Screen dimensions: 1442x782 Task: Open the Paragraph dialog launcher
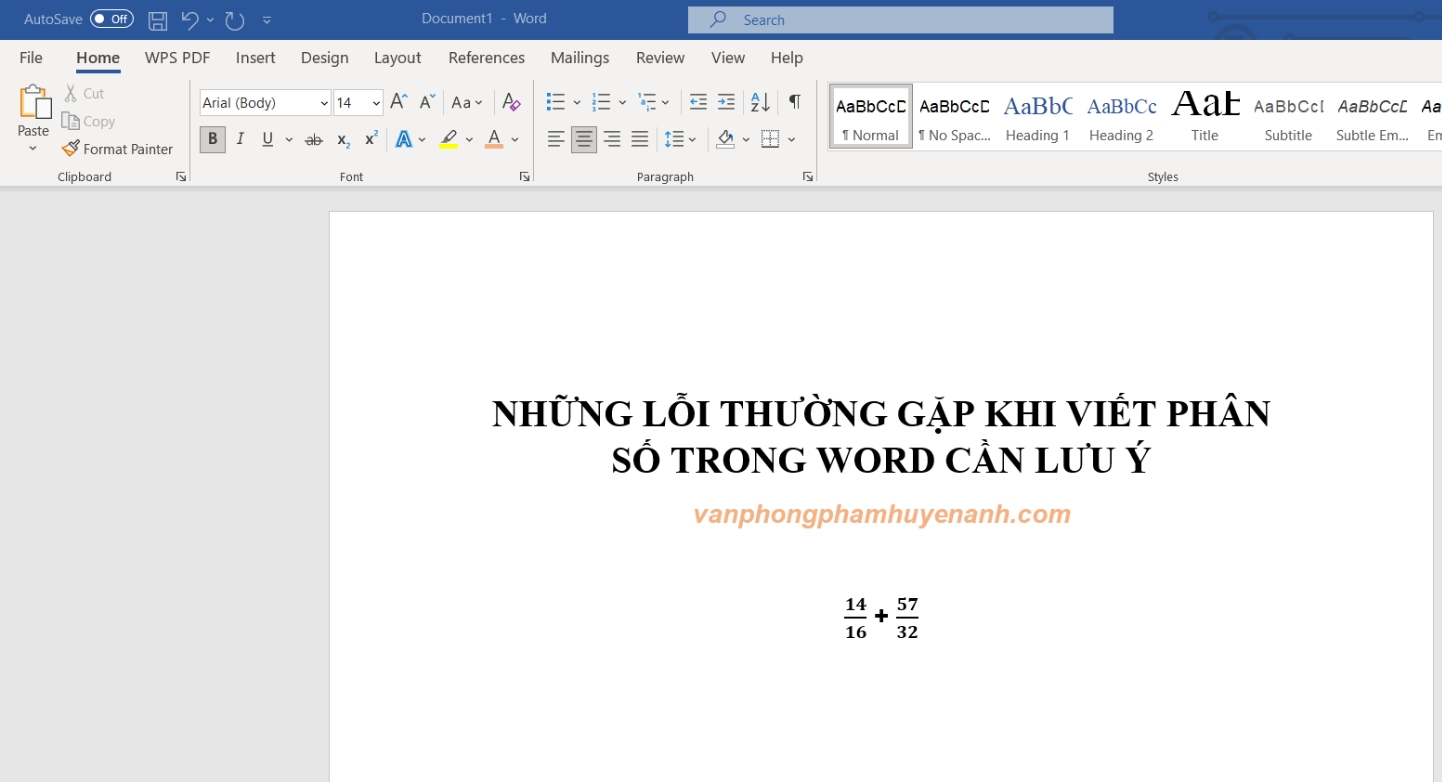tap(807, 177)
